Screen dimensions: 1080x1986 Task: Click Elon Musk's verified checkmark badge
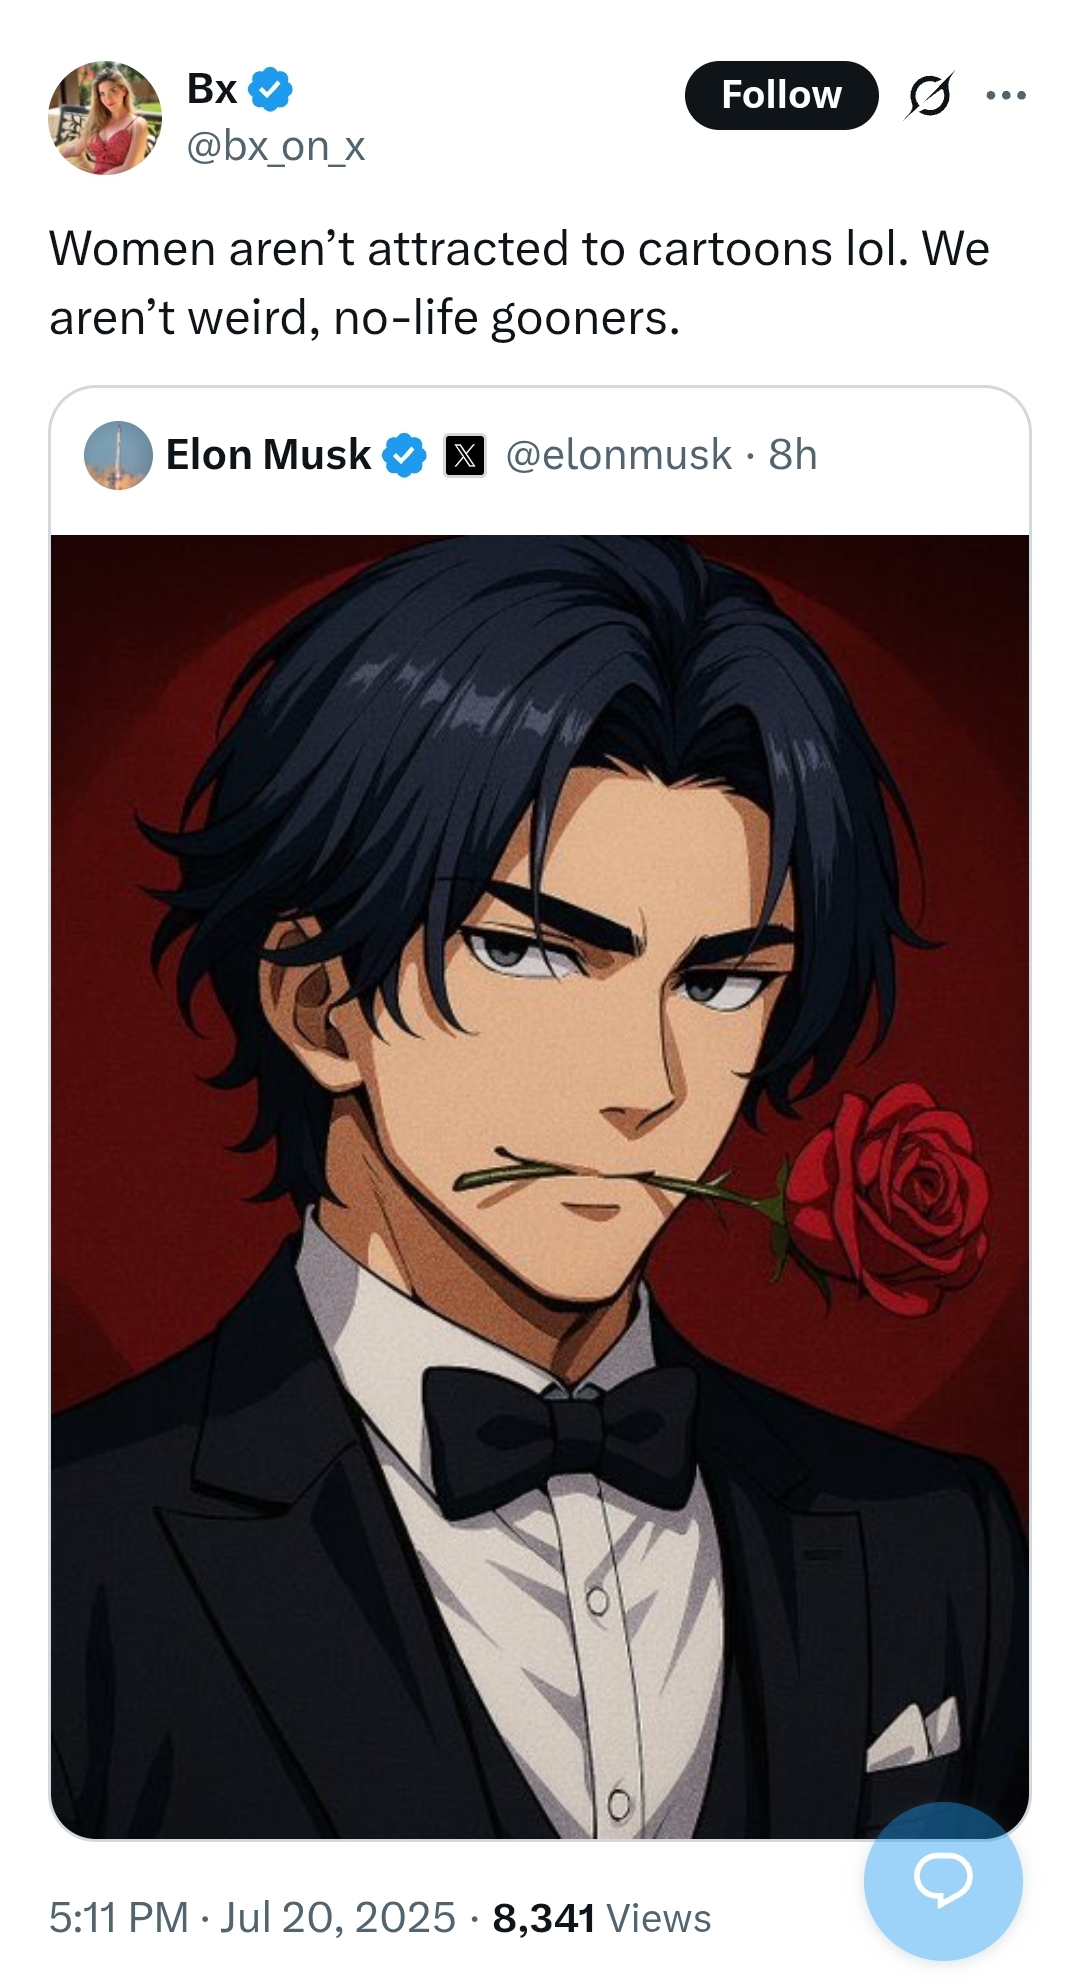404,455
